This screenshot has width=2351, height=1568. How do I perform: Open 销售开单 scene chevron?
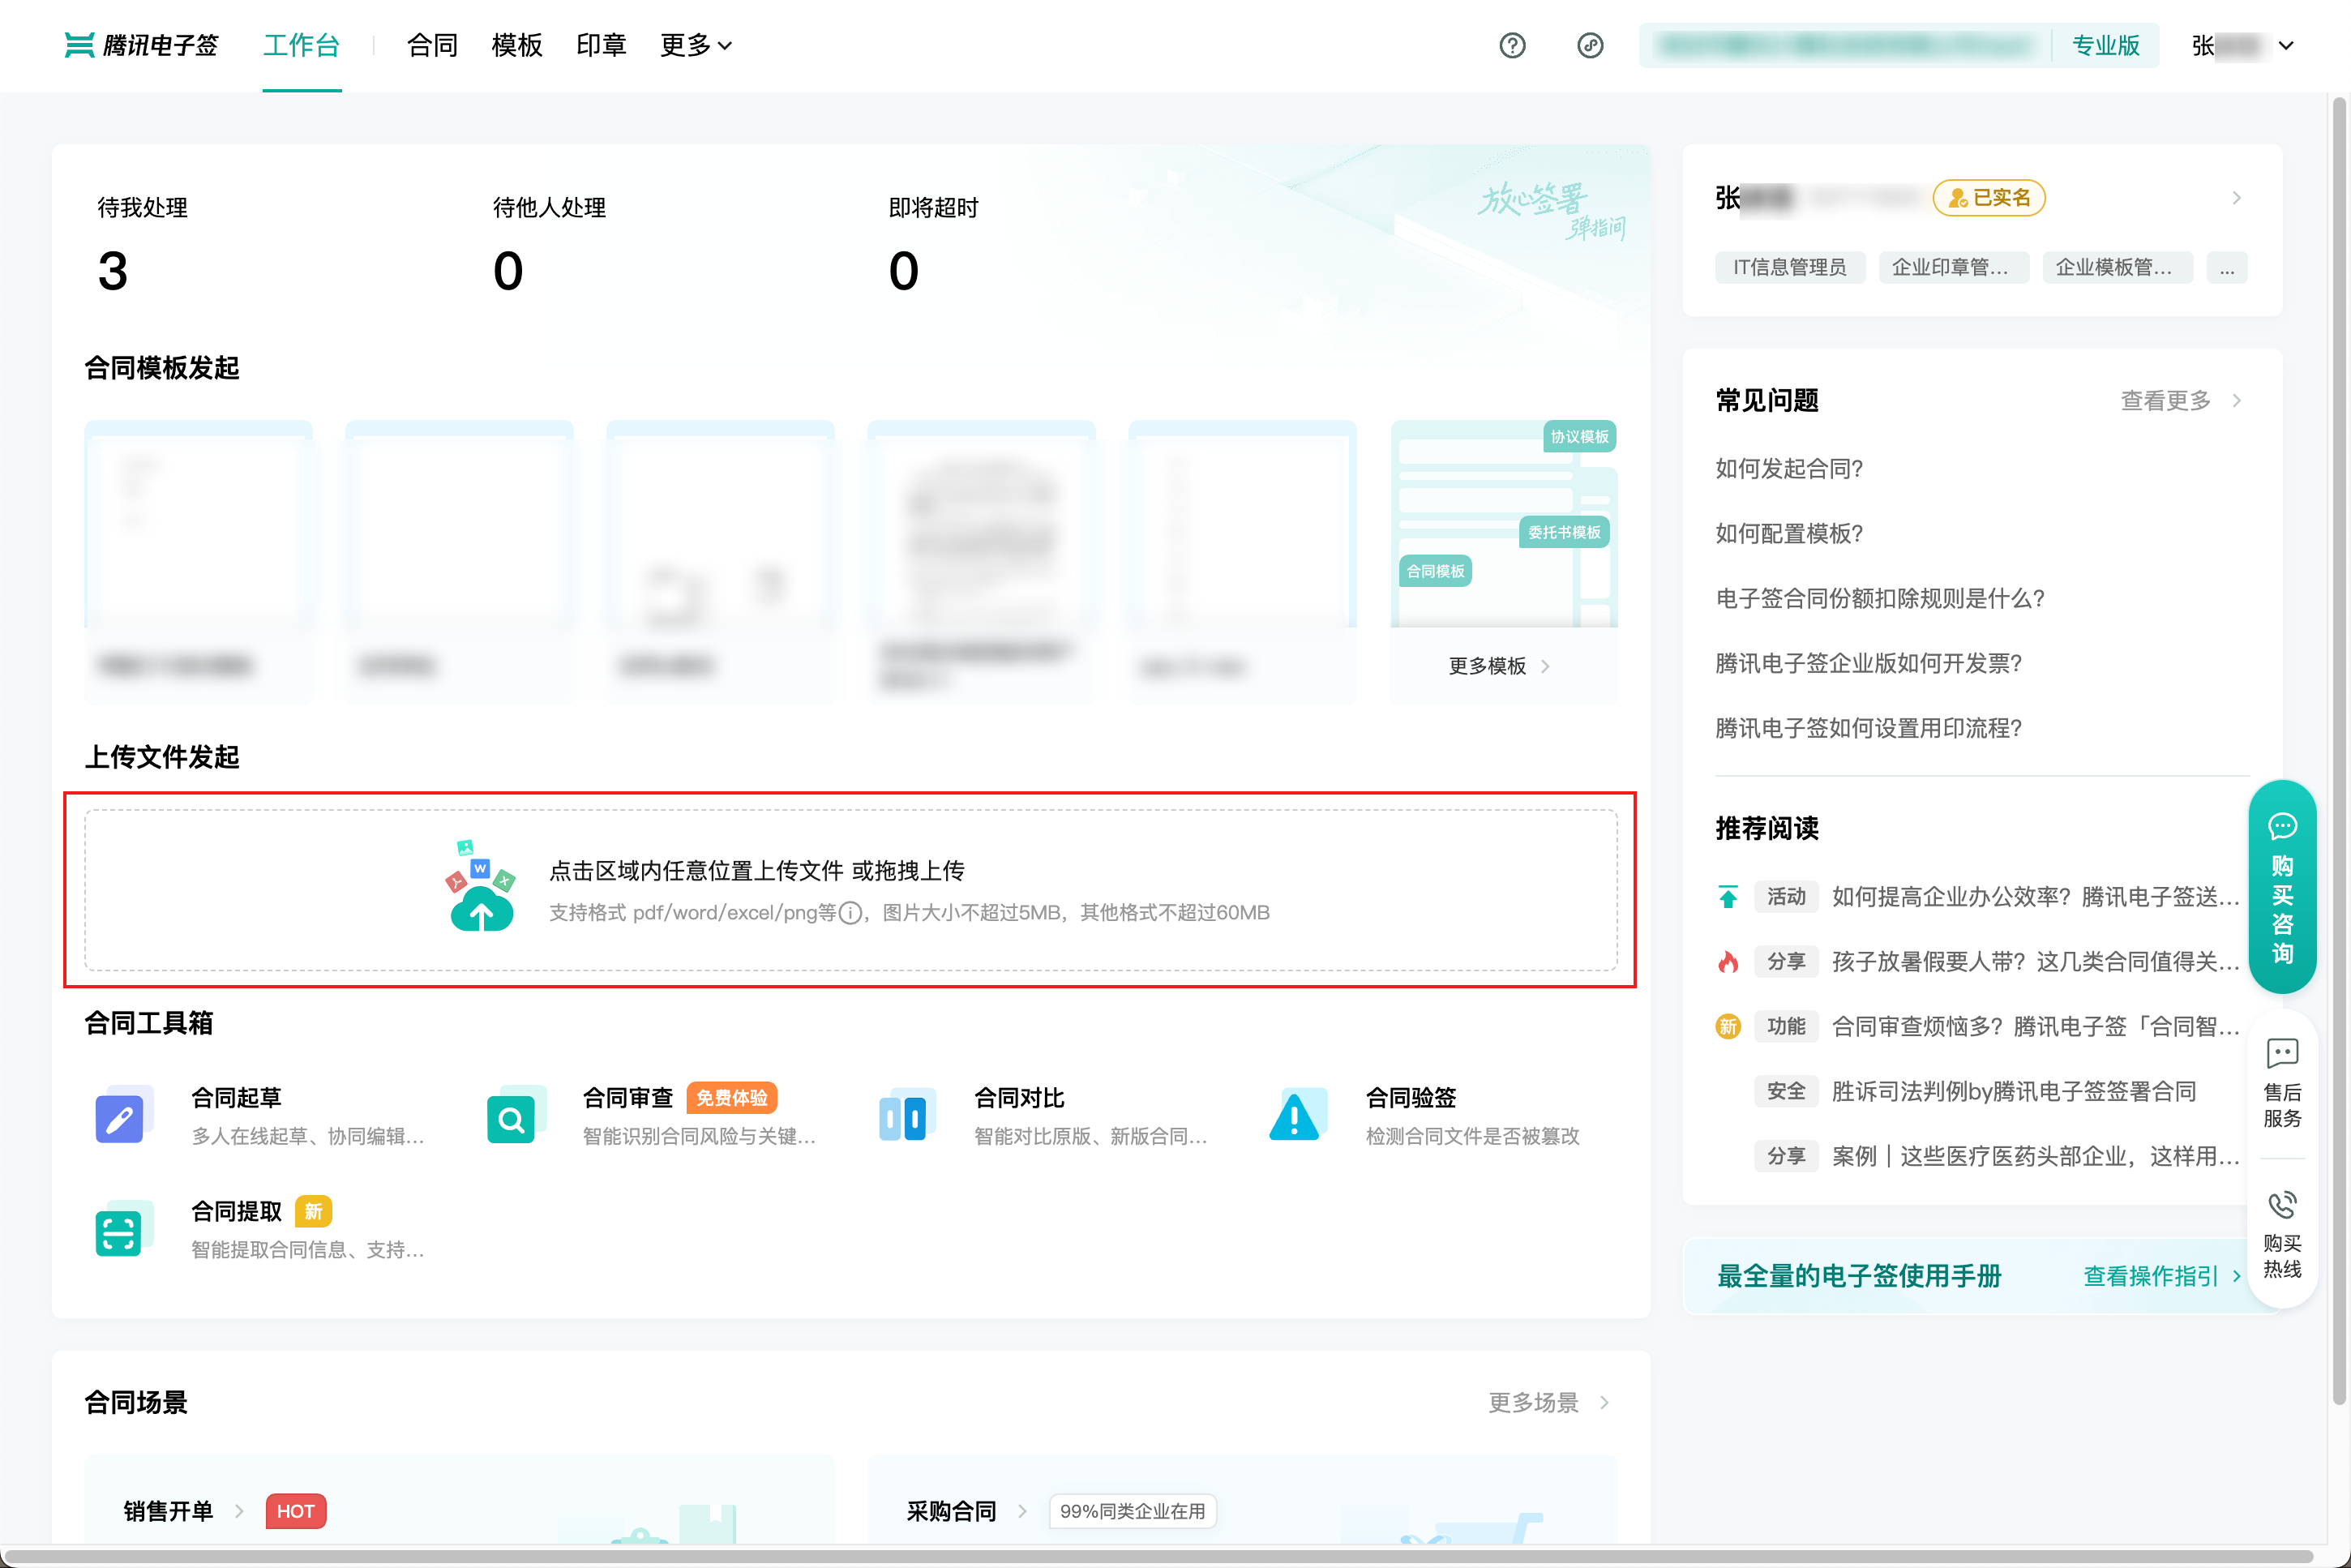click(239, 1511)
